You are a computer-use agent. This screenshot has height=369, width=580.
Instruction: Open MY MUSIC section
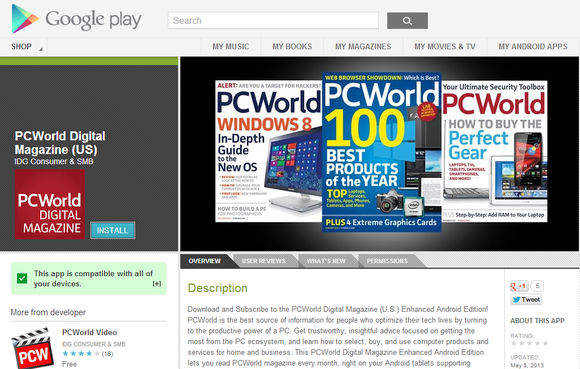point(231,47)
